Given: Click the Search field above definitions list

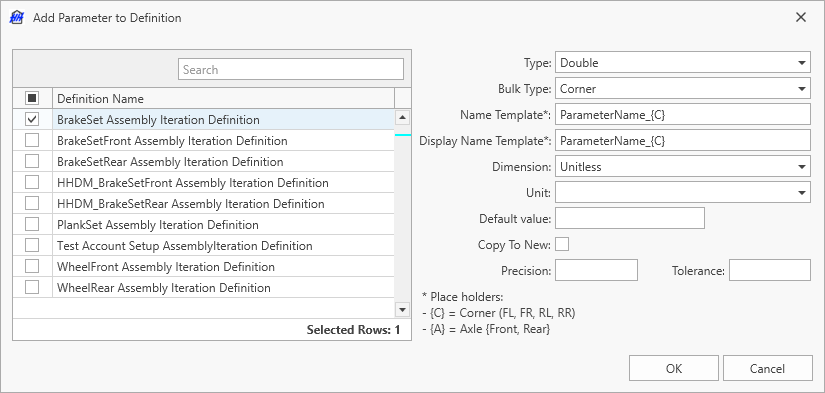Looking at the screenshot, I should pyautogui.click(x=291, y=69).
